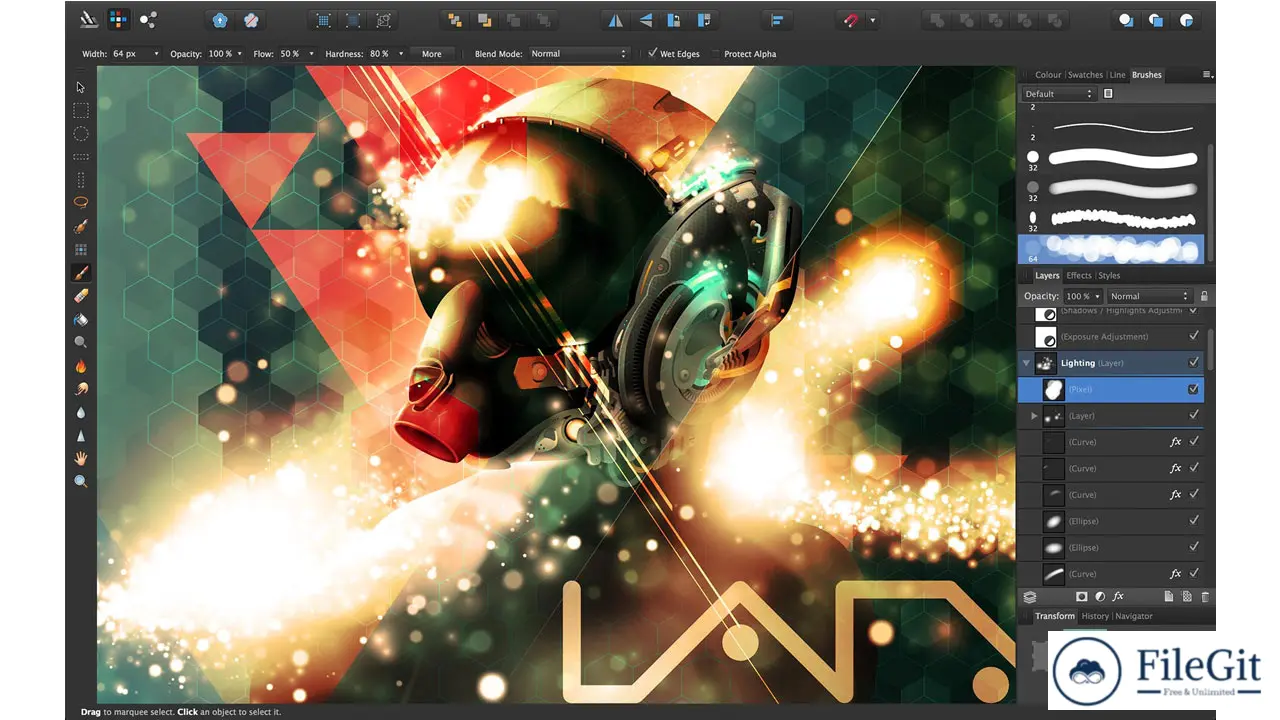Screen dimensions: 1280x720
Task: Click the Flip Horizontal toolbar icon
Action: [x=616, y=19]
